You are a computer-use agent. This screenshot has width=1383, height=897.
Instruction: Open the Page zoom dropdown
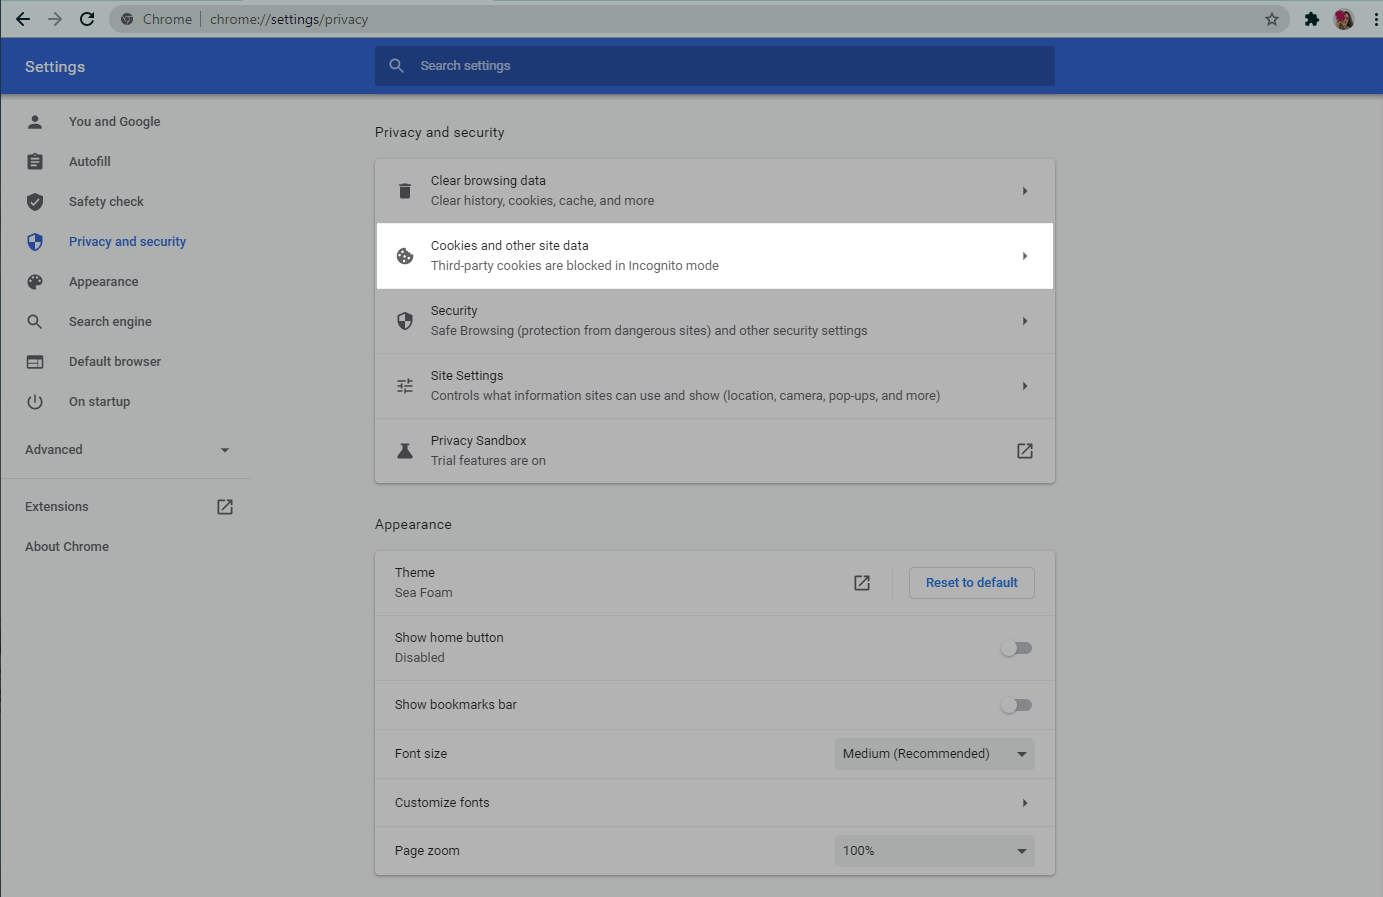click(x=934, y=851)
